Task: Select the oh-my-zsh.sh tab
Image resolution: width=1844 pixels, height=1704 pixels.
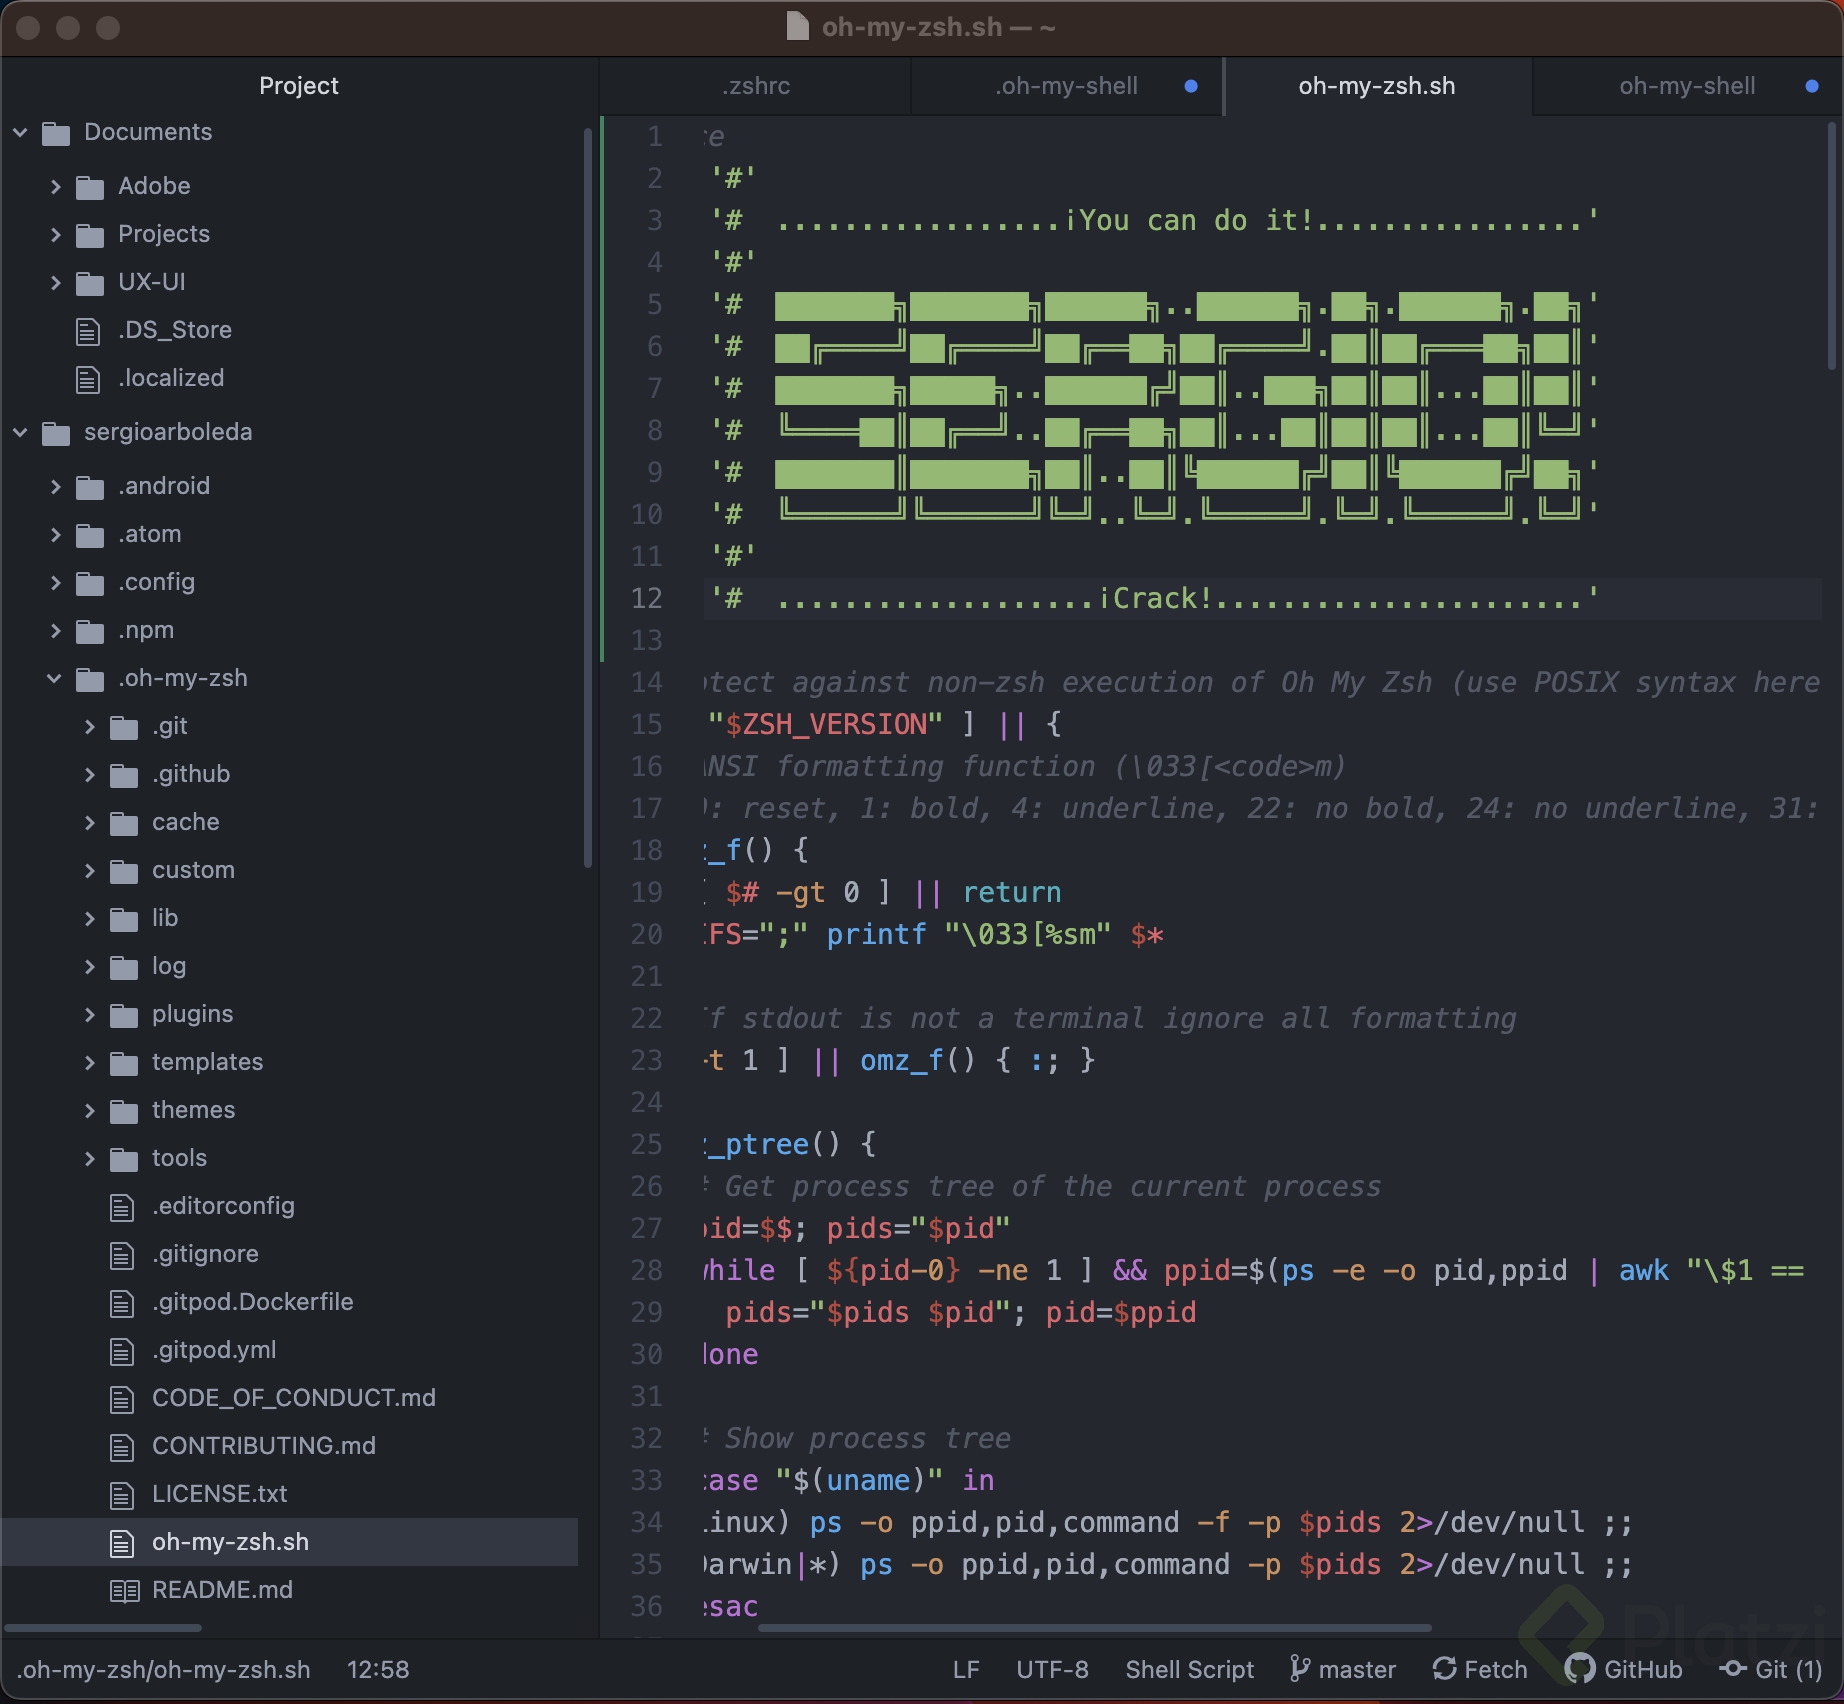Action: click(x=1377, y=86)
